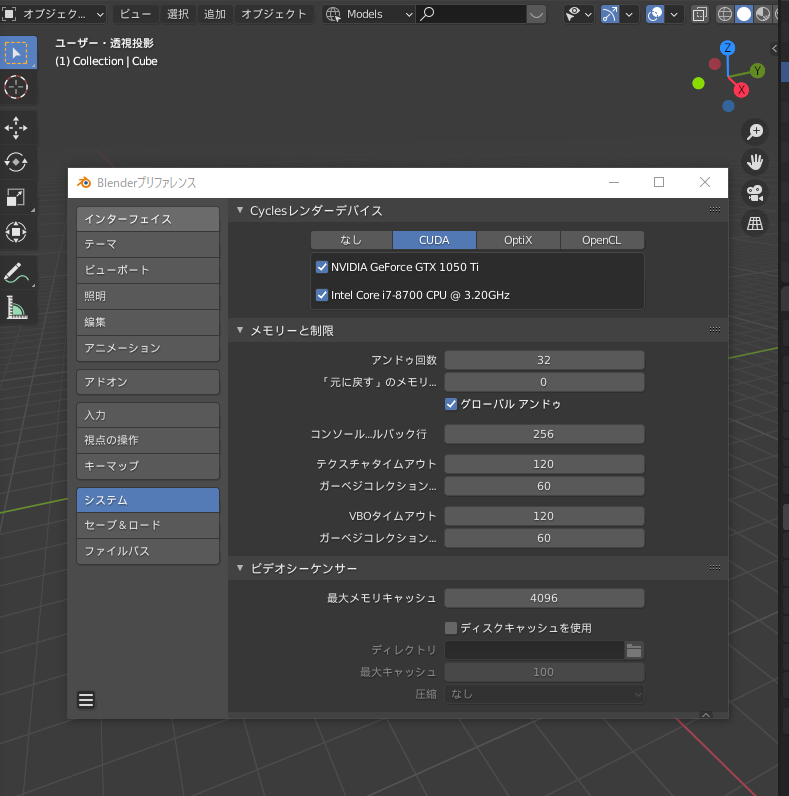Click the pan view hand icon
This screenshot has height=796, width=789.
coord(755,162)
